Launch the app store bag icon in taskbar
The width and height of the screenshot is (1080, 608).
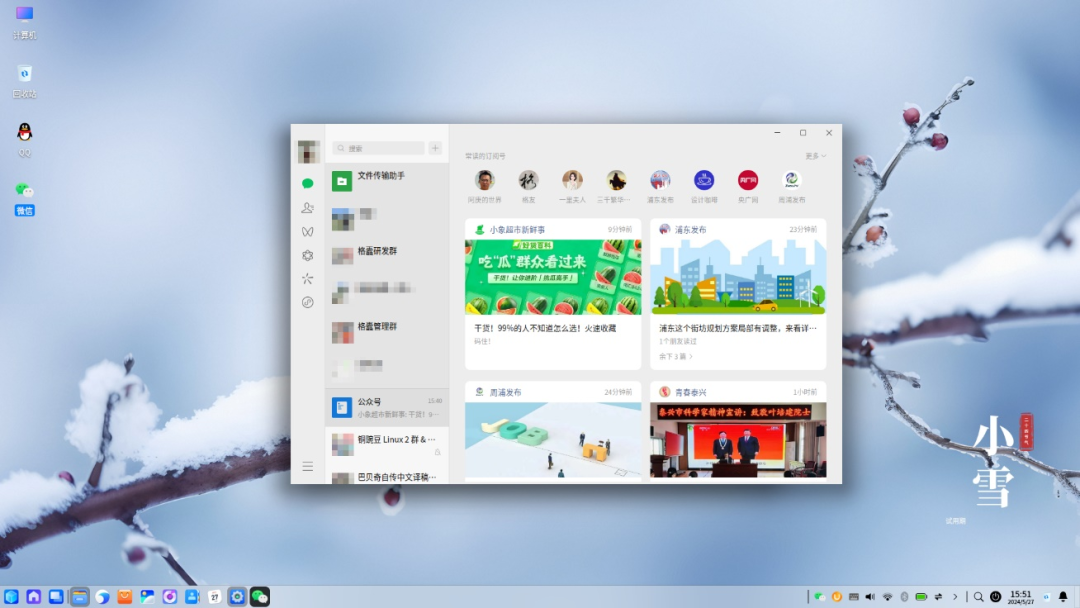pos(125,597)
